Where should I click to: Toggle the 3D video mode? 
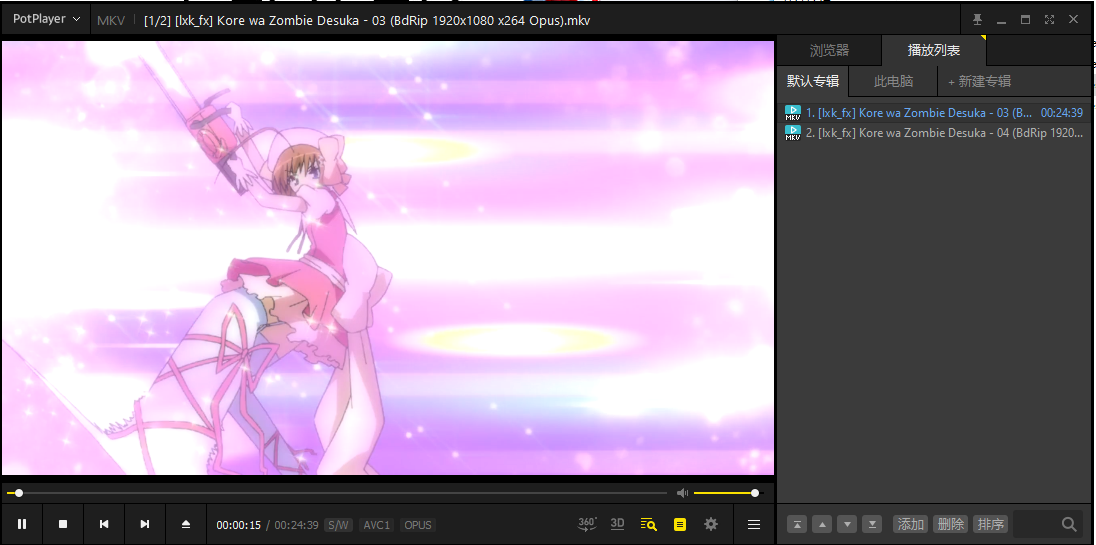click(617, 524)
